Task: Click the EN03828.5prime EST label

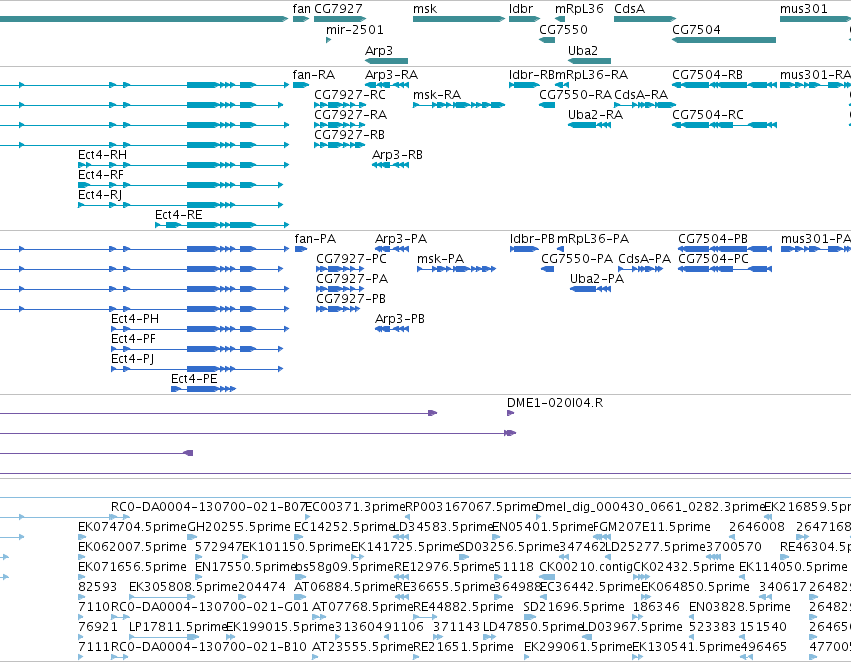Action: (x=741, y=607)
